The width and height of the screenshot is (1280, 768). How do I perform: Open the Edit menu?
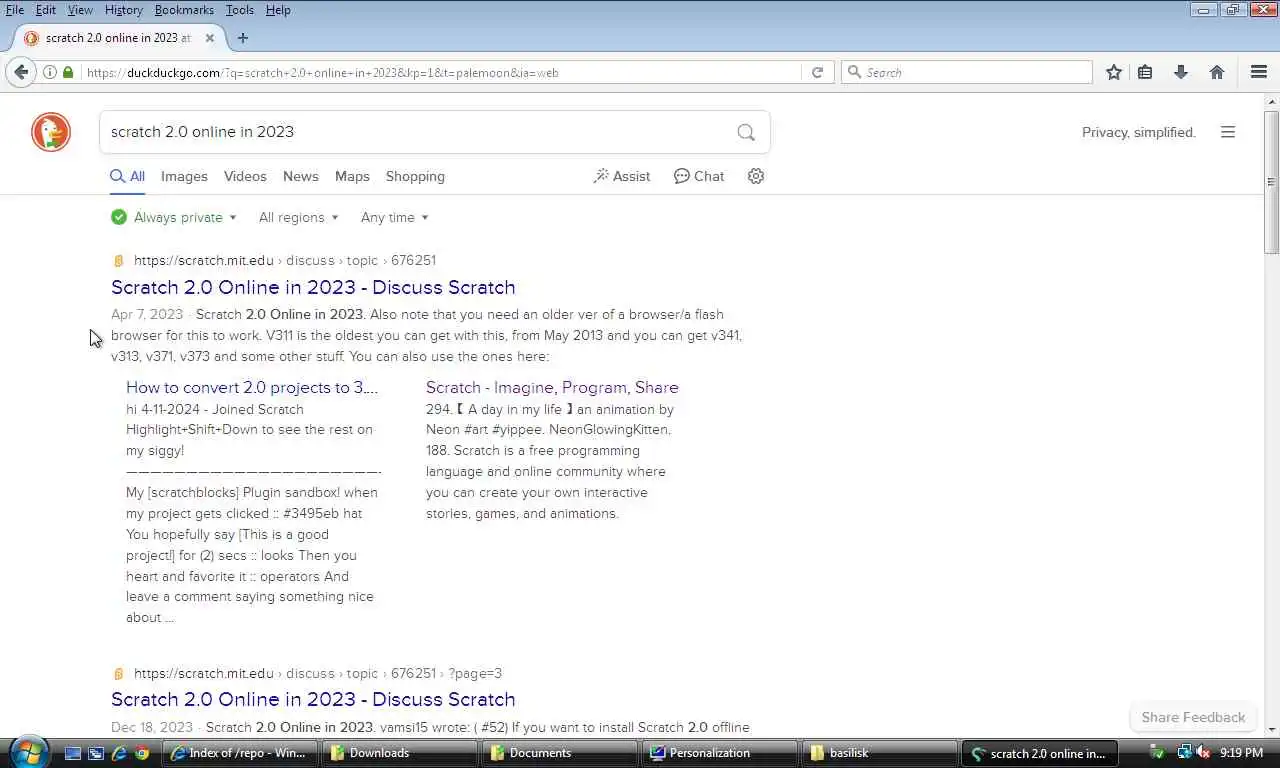point(46,9)
